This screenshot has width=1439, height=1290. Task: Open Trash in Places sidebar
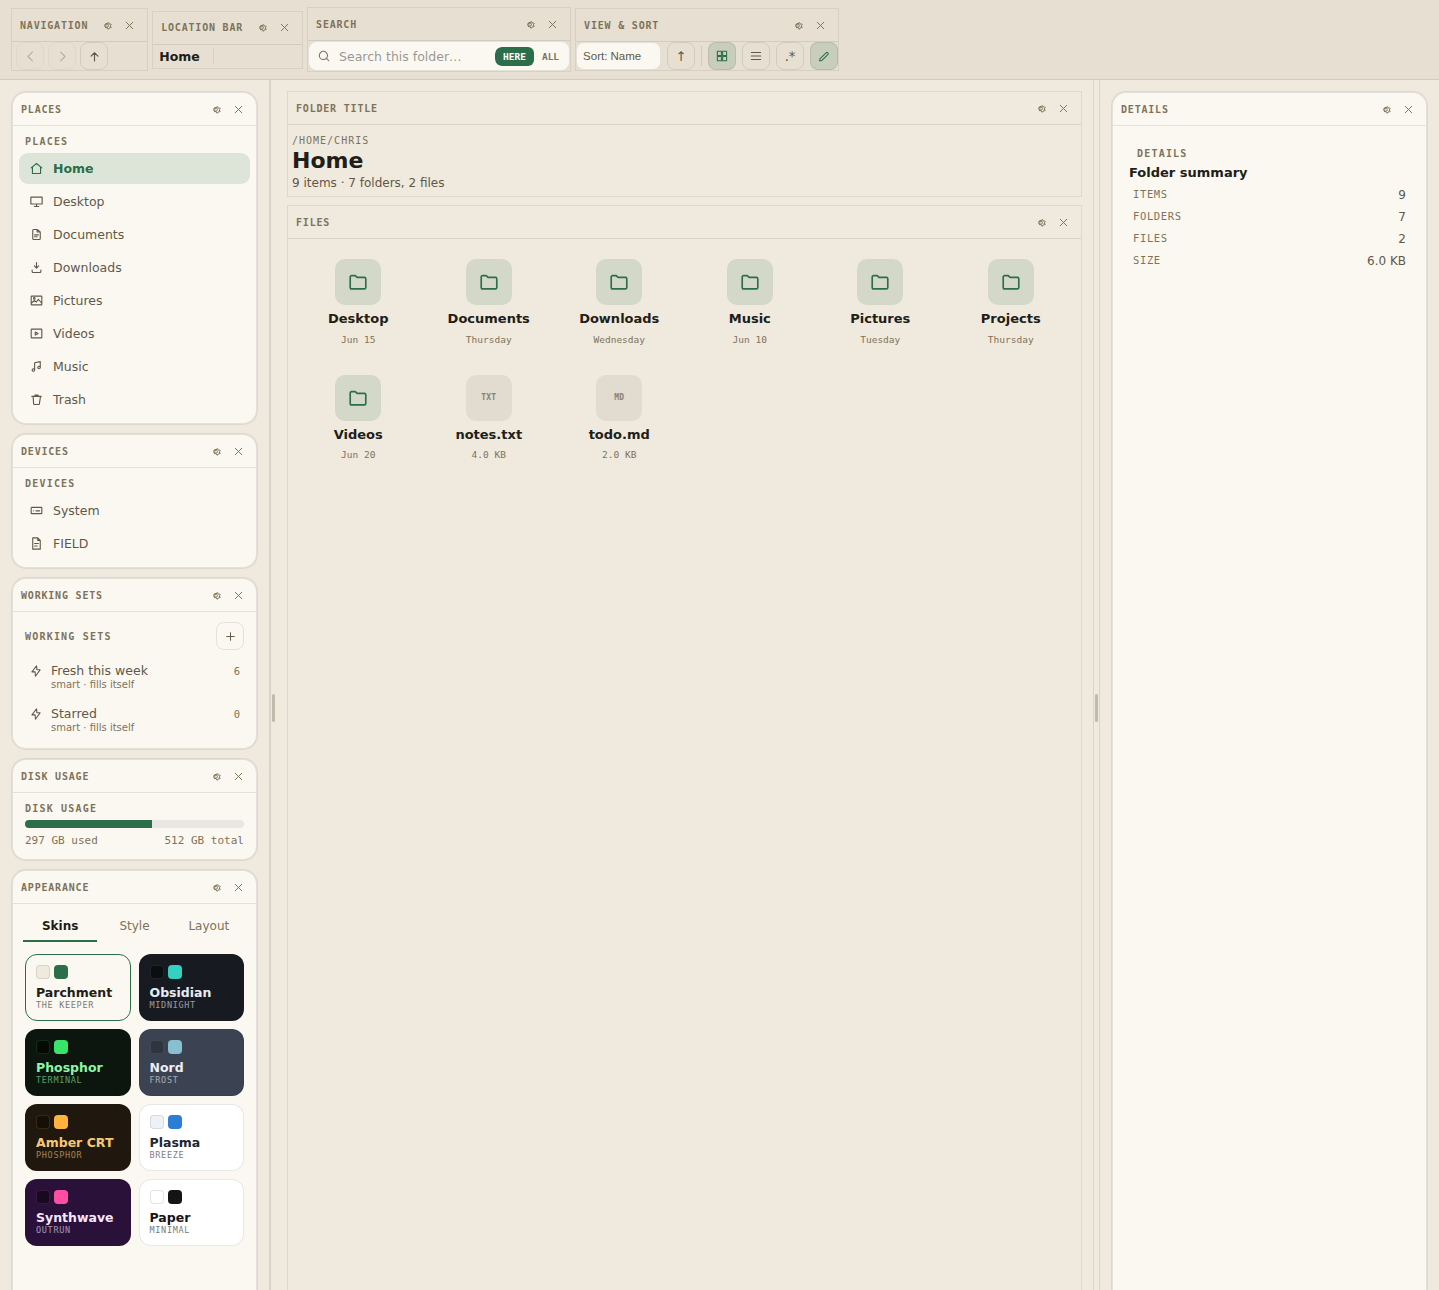point(134,400)
